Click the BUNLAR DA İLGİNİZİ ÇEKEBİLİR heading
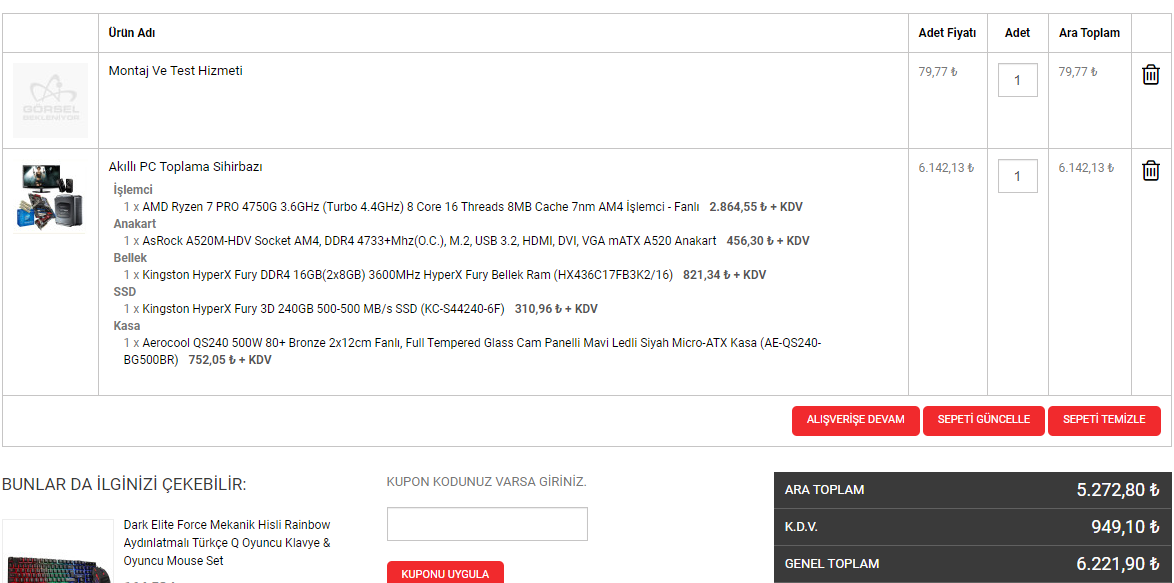1174x583 pixels. (124, 485)
